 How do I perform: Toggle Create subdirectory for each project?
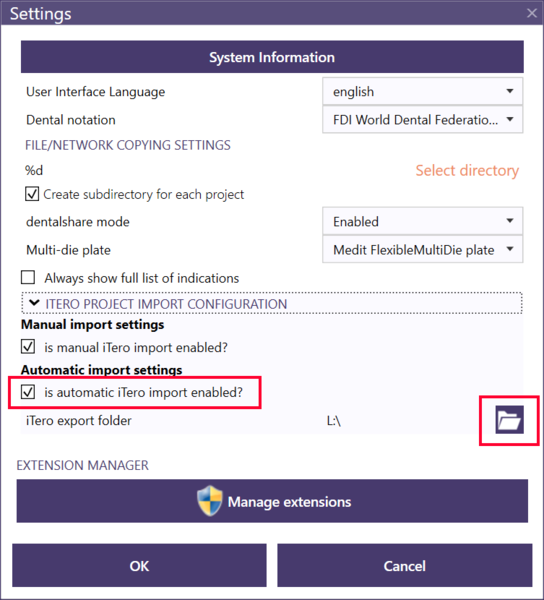pos(32,194)
